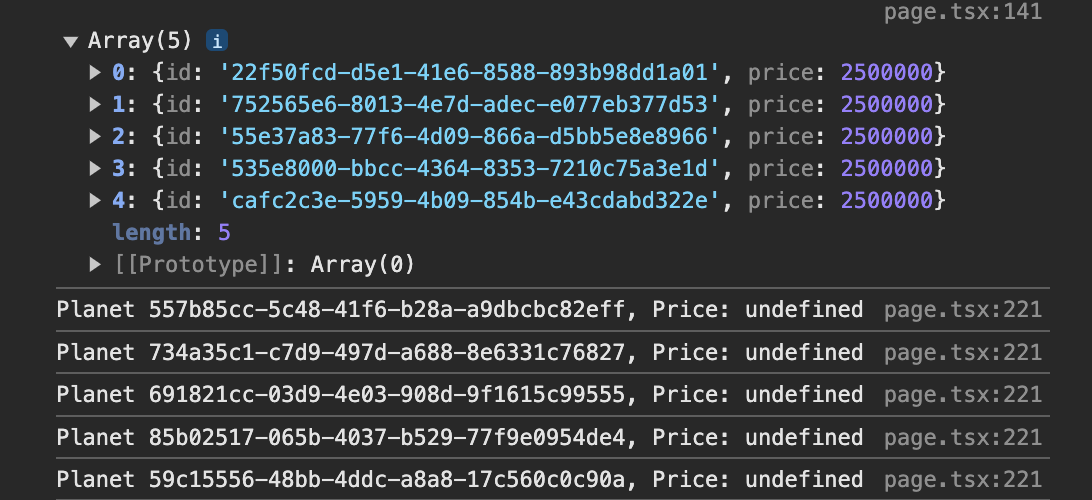Click the blue info icon beside Array(5)
Image resolution: width=1092 pixels, height=500 pixels.
217,41
